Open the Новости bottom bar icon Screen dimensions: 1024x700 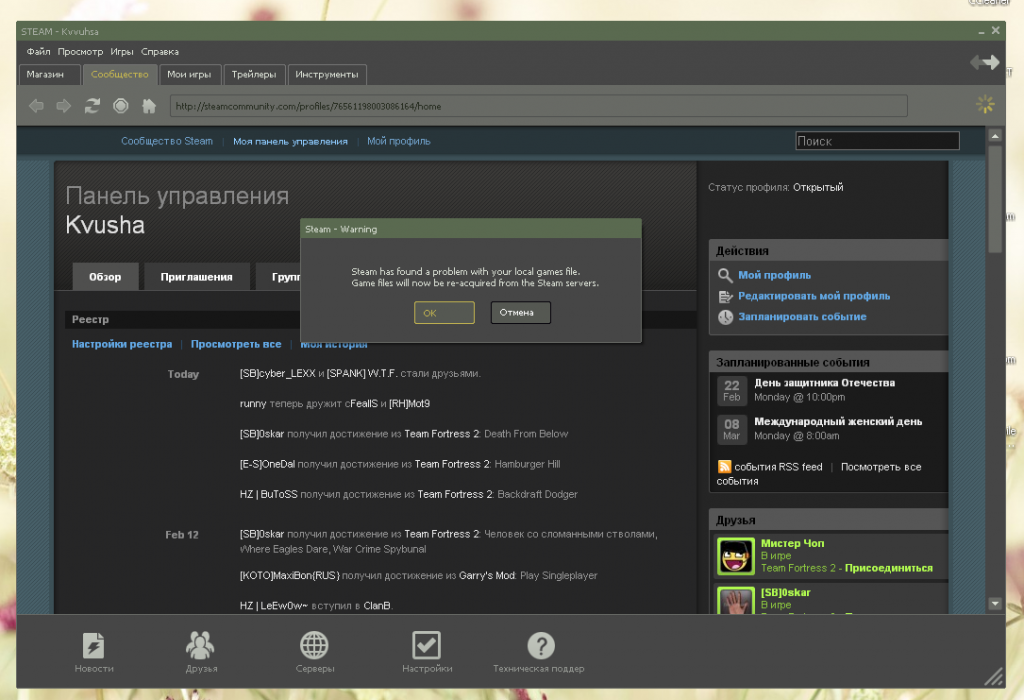pos(93,645)
